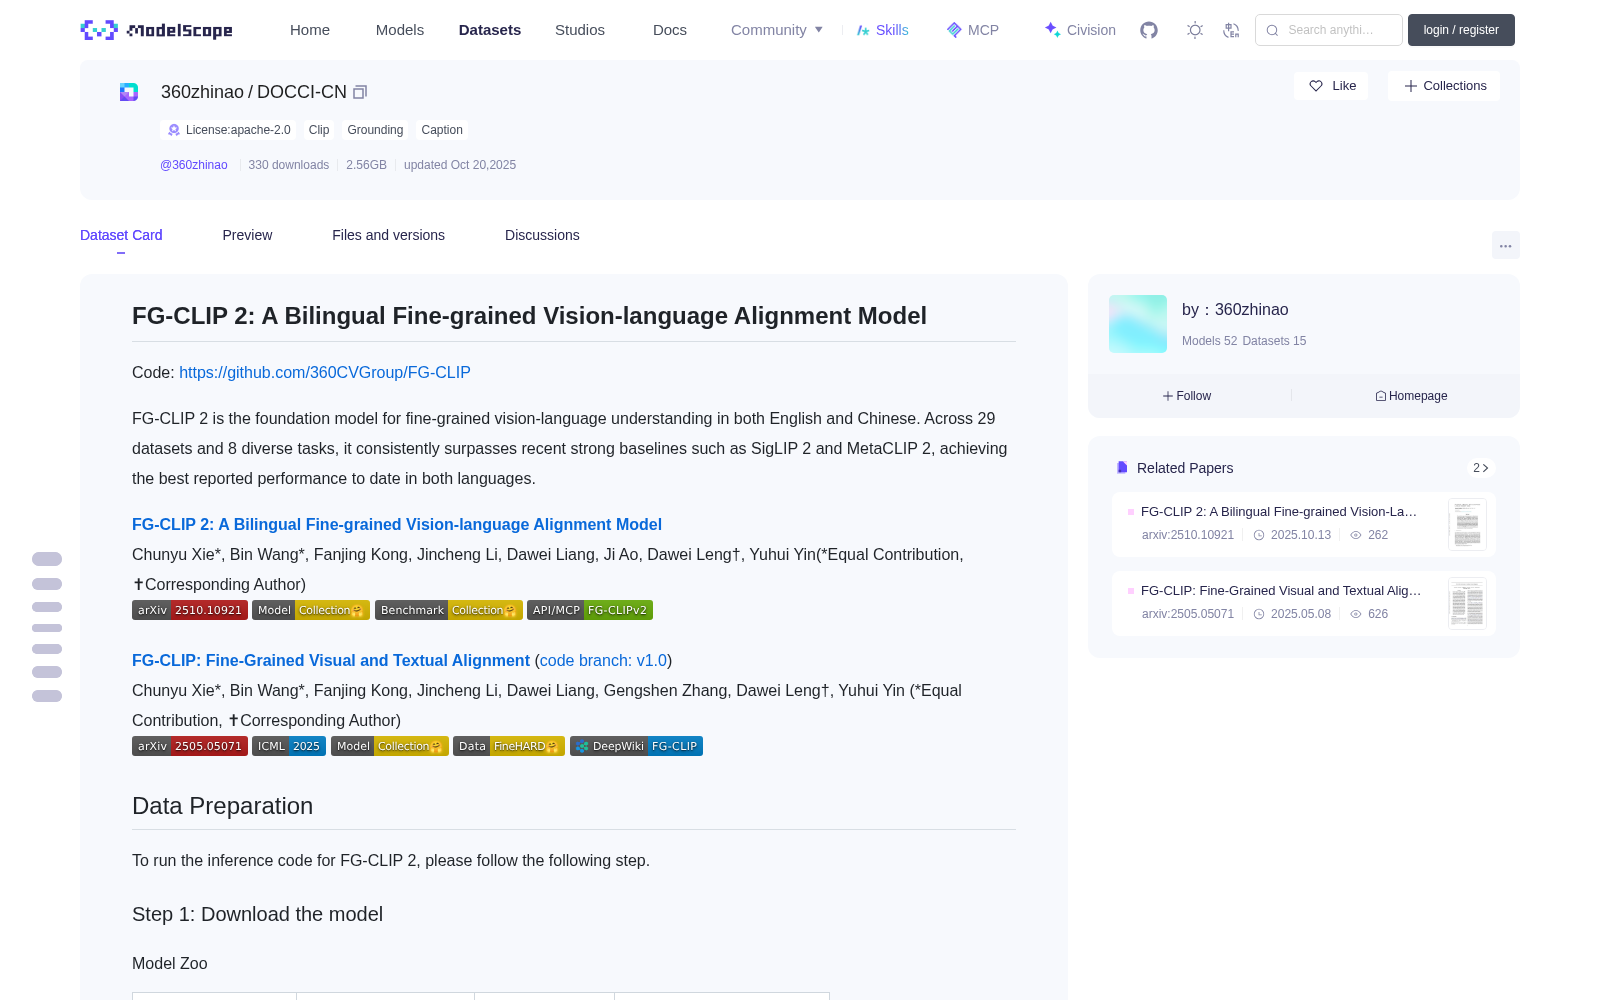Expand Related Papers count arrow
Image resolution: width=1600 pixels, height=1000 pixels.
coord(1481,468)
